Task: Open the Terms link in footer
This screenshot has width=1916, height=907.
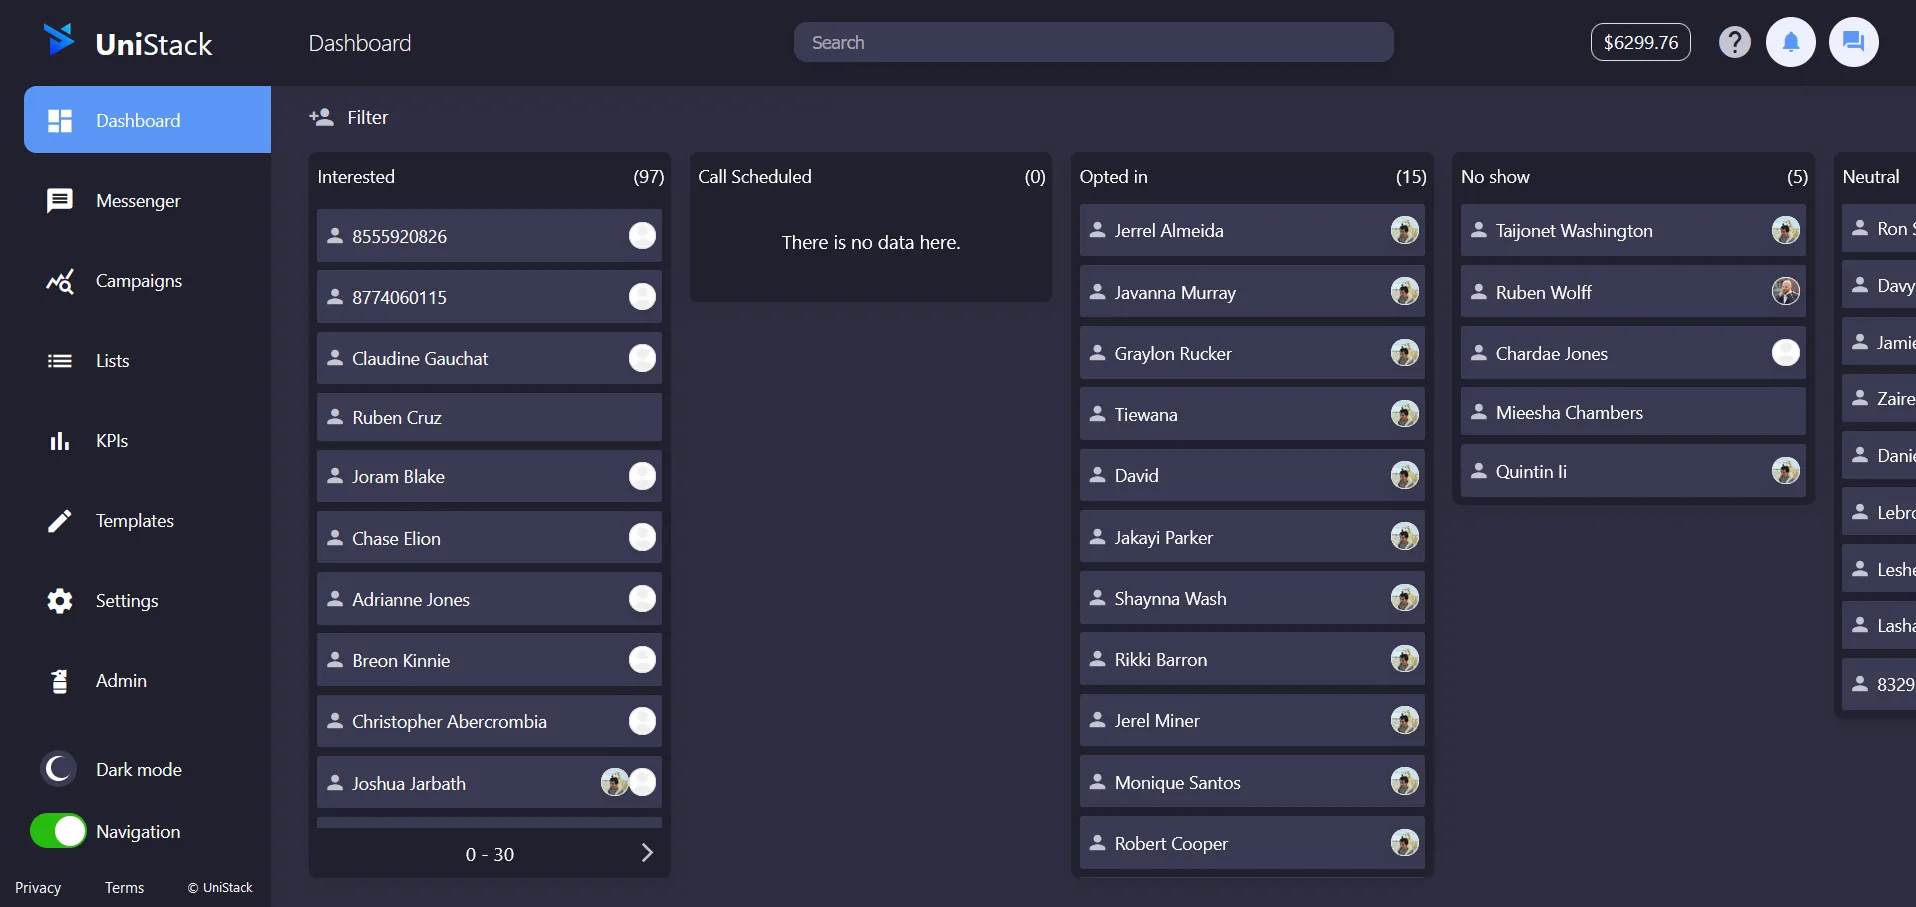Action: pyautogui.click(x=124, y=887)
